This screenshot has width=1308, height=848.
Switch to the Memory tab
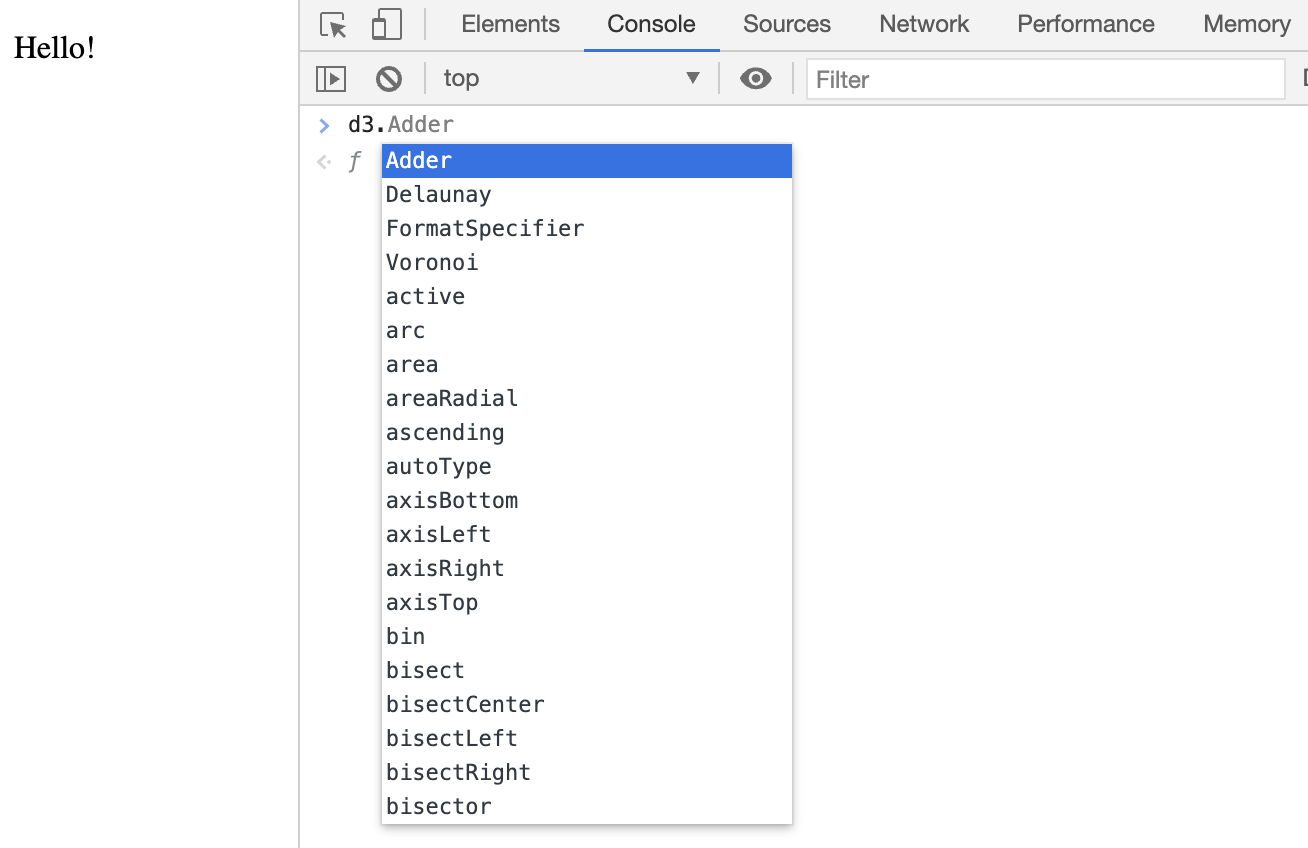pos(1247,24)
